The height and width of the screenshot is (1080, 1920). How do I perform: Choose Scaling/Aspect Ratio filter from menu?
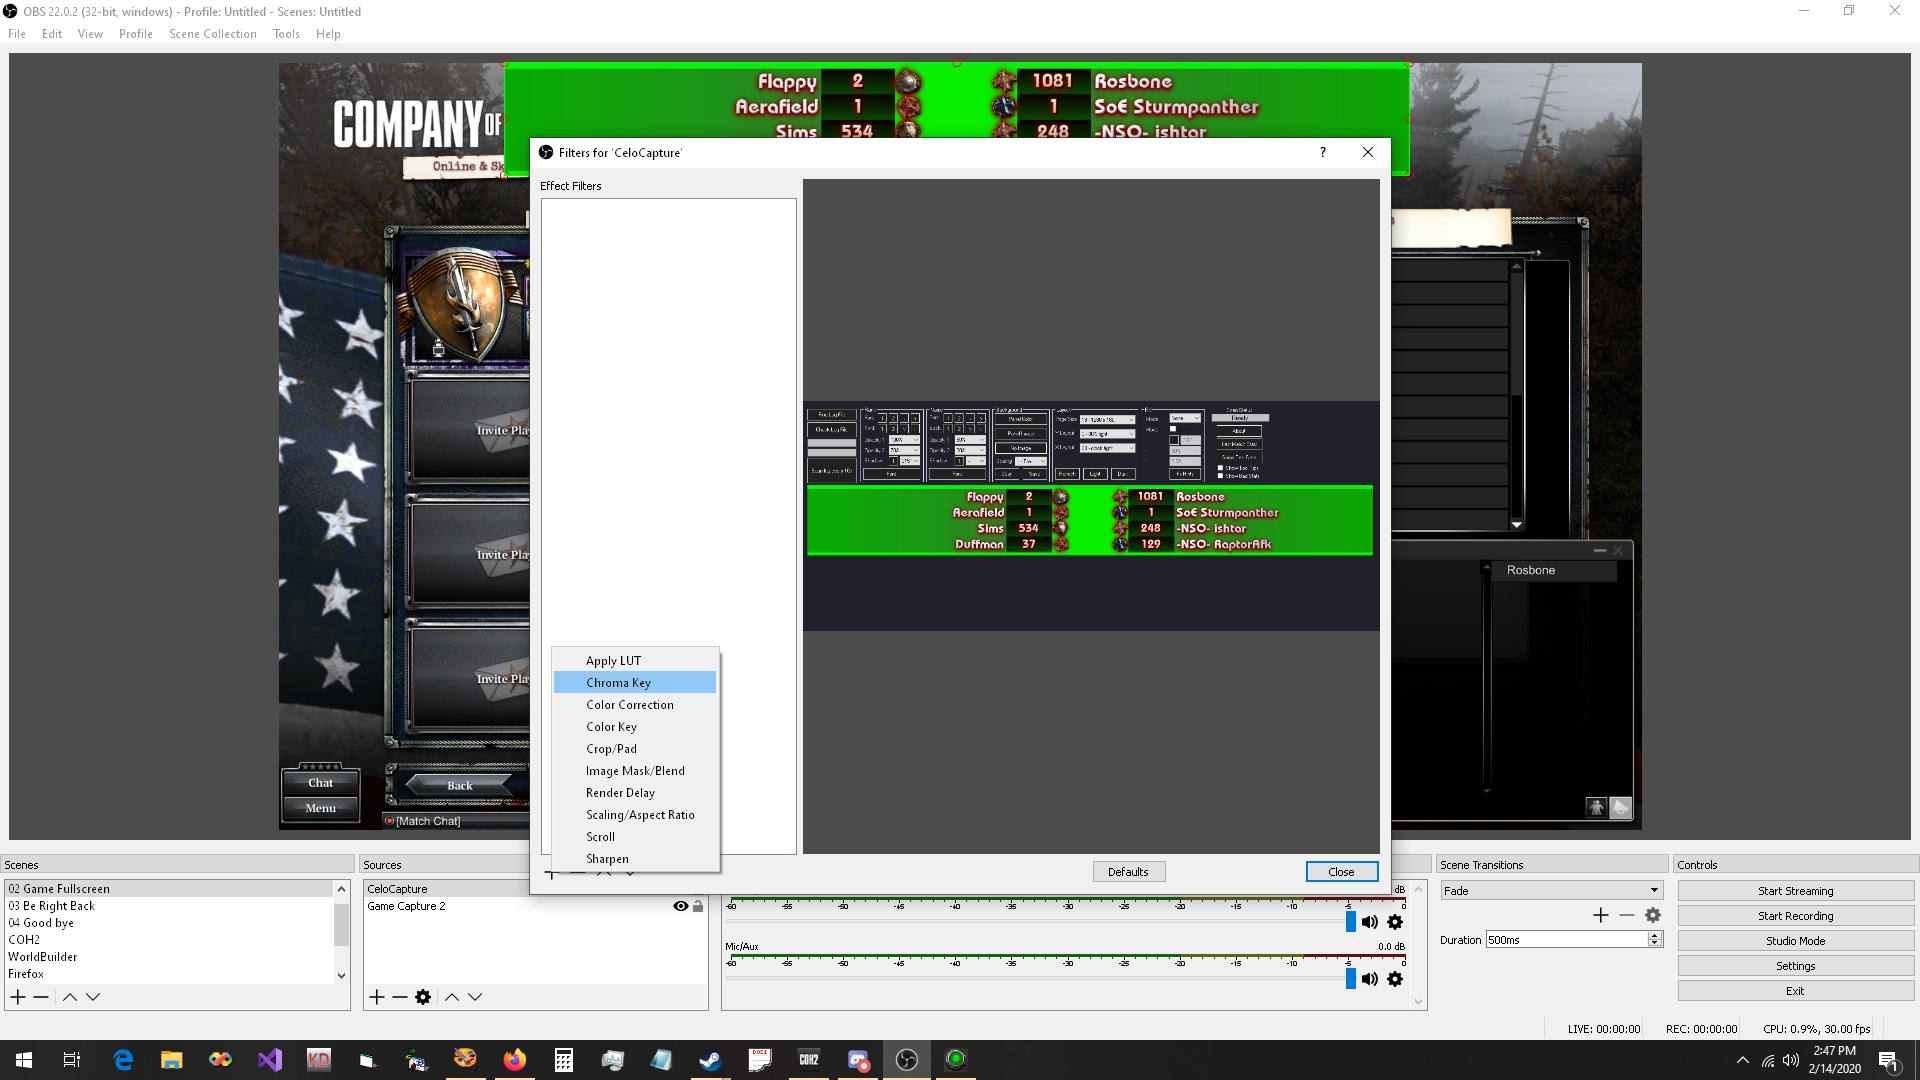(x=635, y=815)
